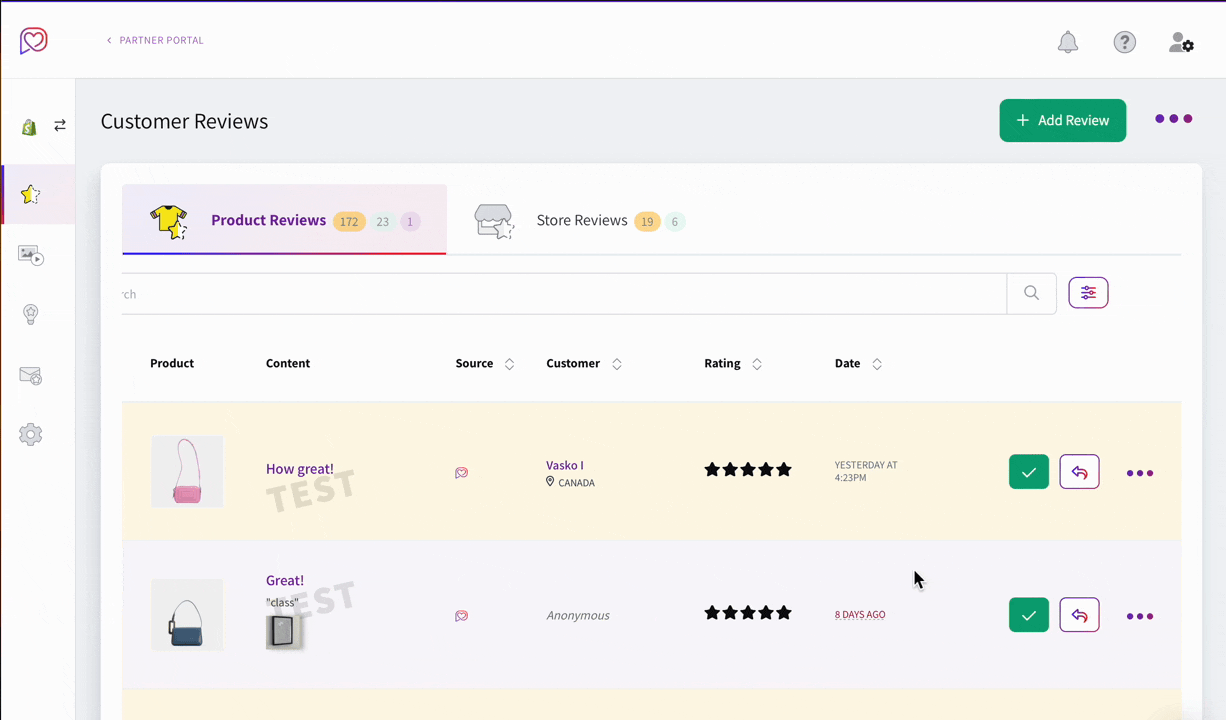1226x720 pixels.
Task: Click the Add Review button
Action: tap(1062, 120)
